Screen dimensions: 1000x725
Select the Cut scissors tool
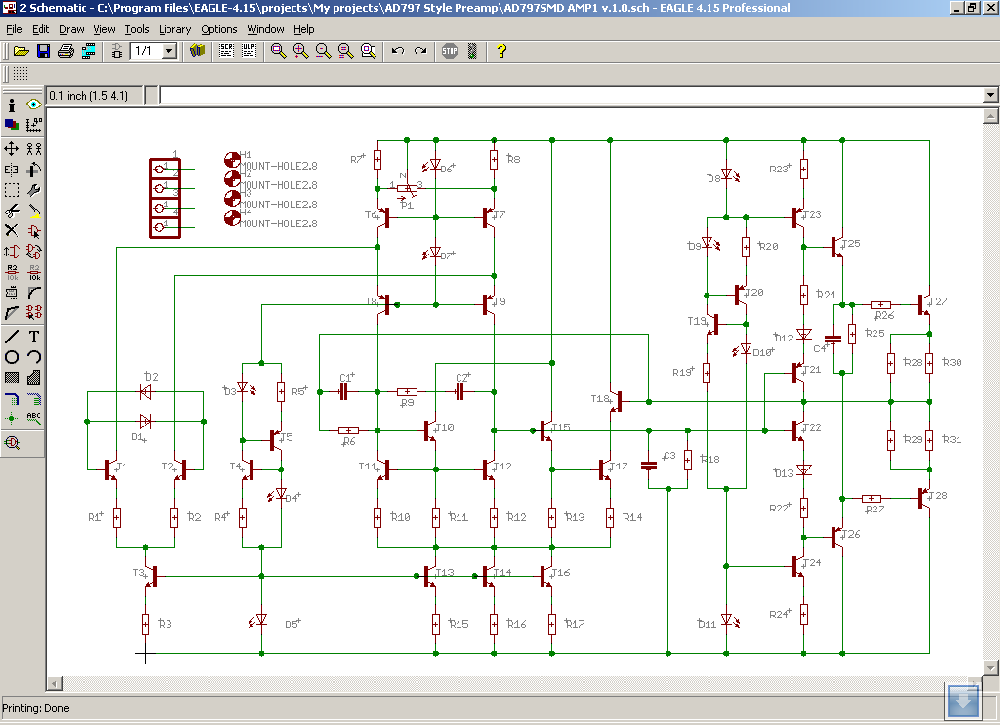[x=11, y=210]
